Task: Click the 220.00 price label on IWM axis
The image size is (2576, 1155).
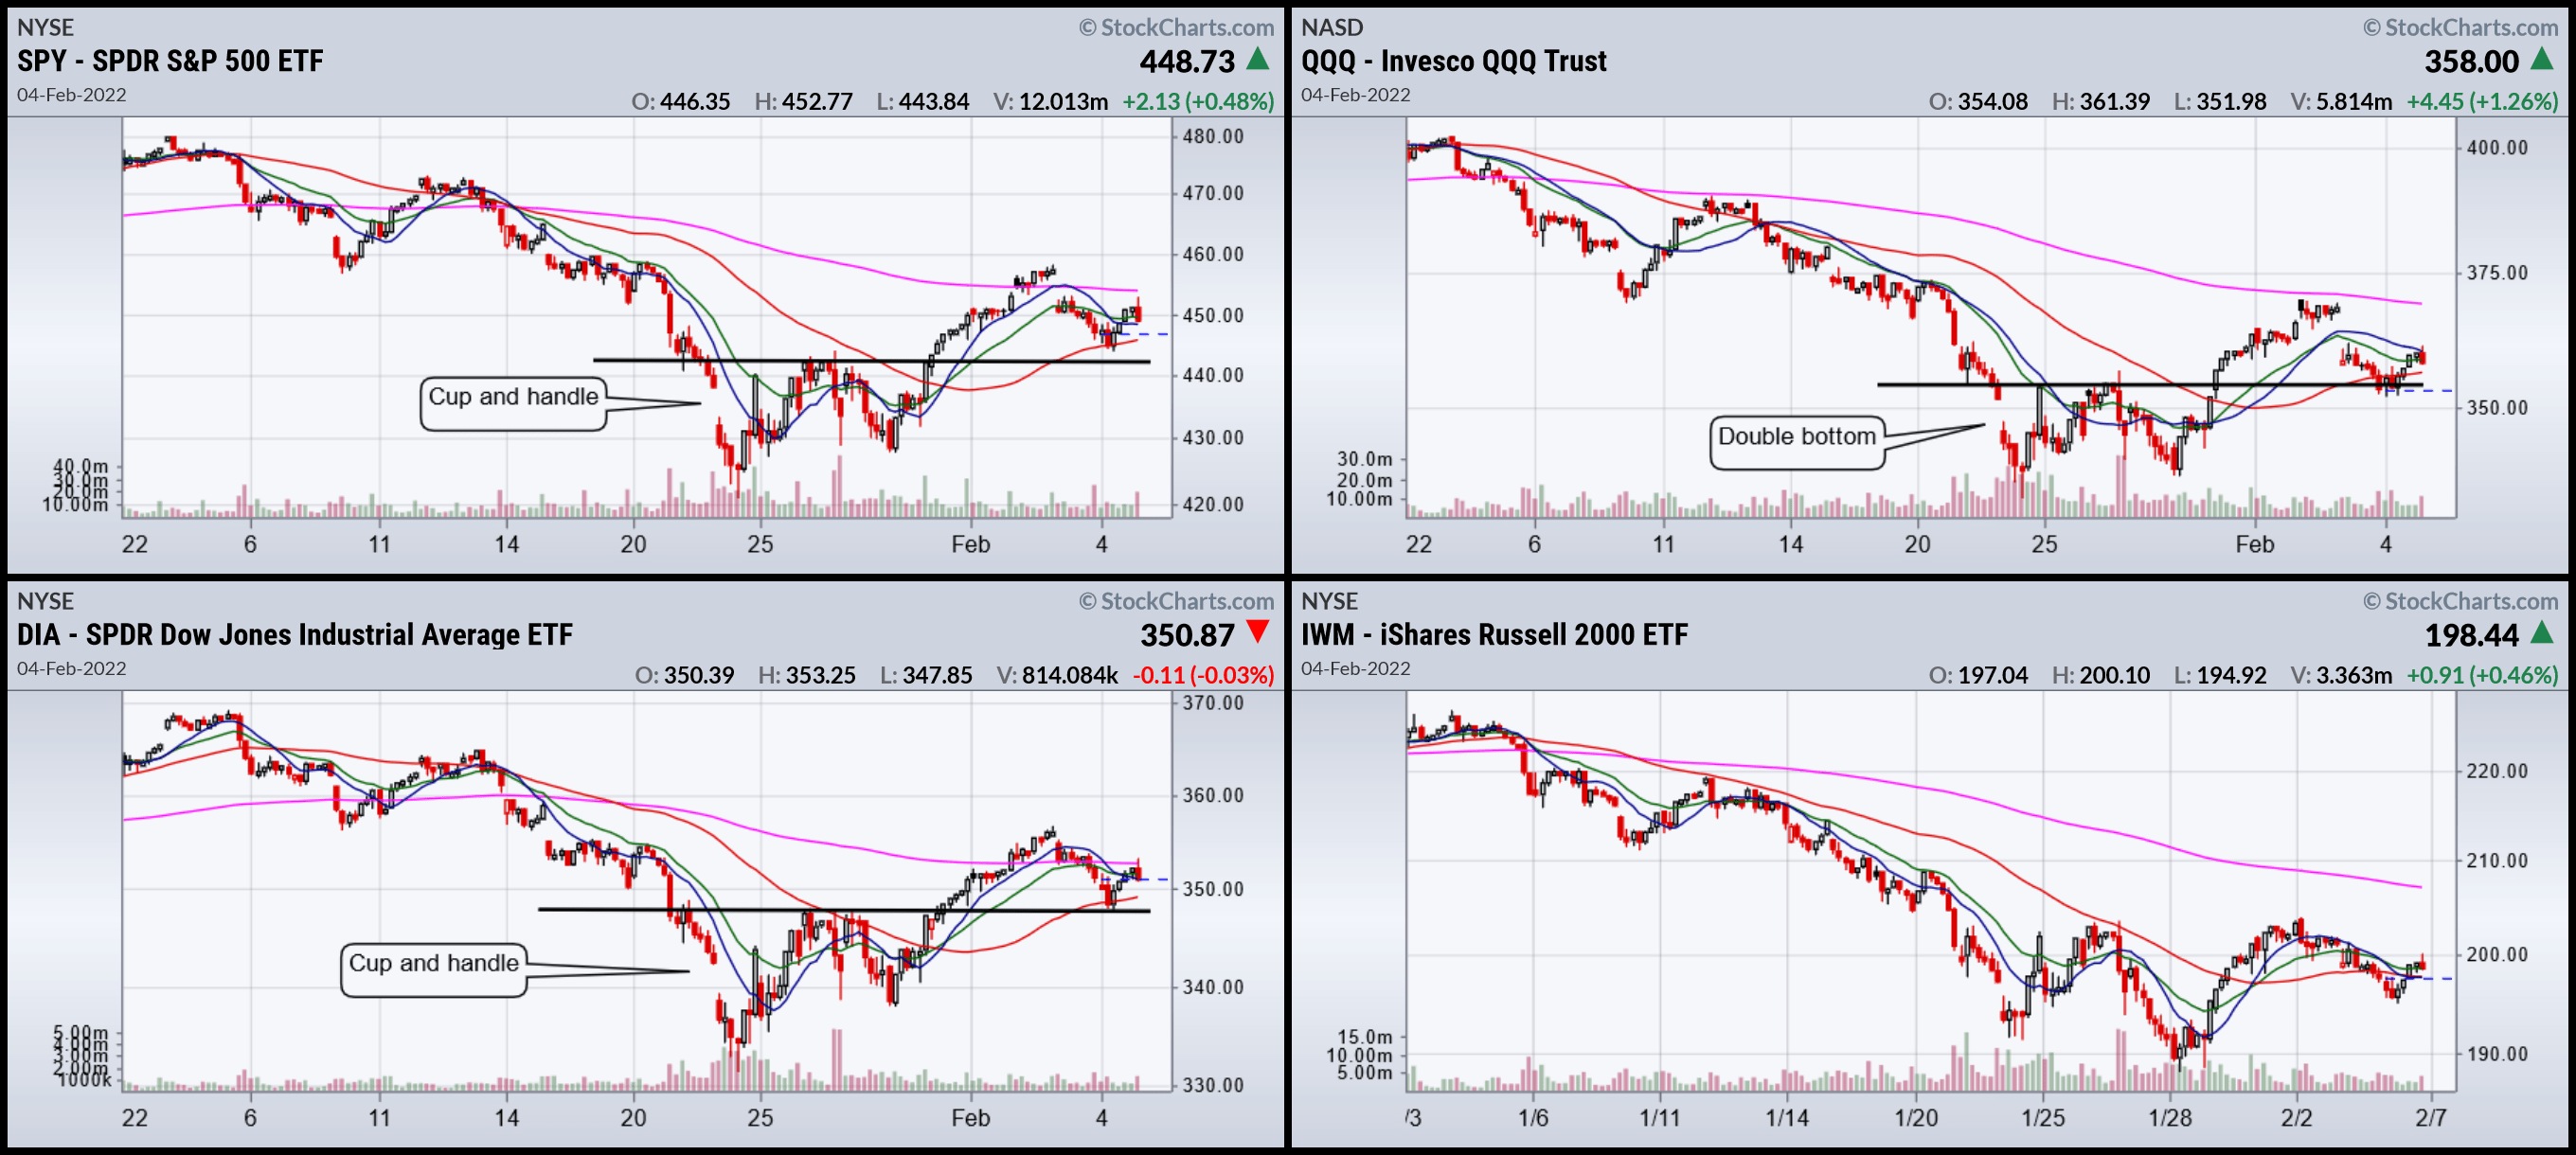Action: click(2496, 772)
